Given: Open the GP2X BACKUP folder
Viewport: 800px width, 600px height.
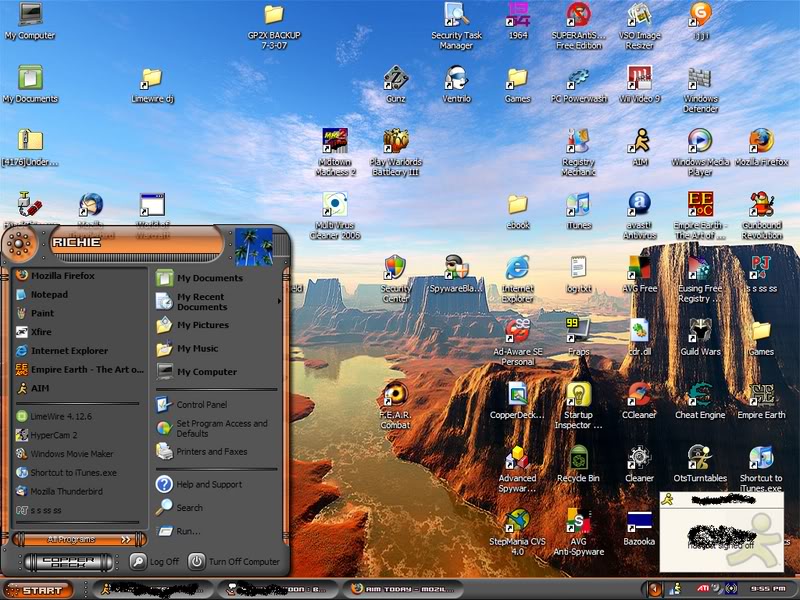Looking at the screenshot, I should click(273, 15).
